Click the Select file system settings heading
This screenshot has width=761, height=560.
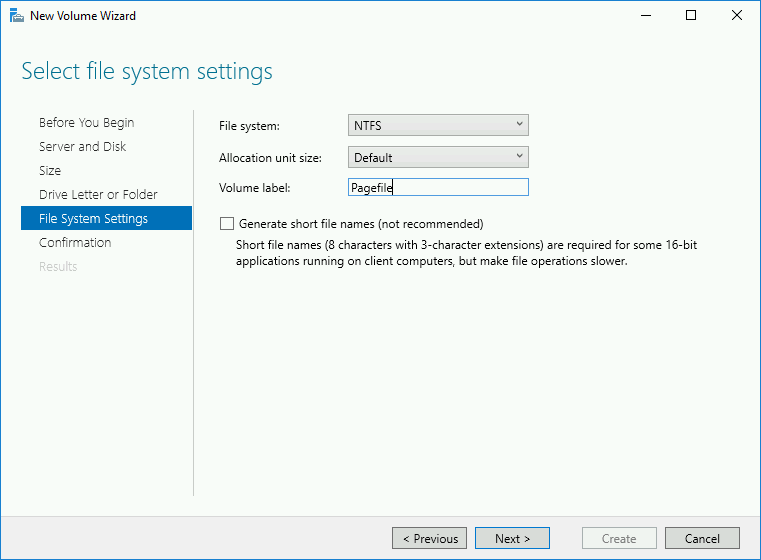[x=147, y=72]
